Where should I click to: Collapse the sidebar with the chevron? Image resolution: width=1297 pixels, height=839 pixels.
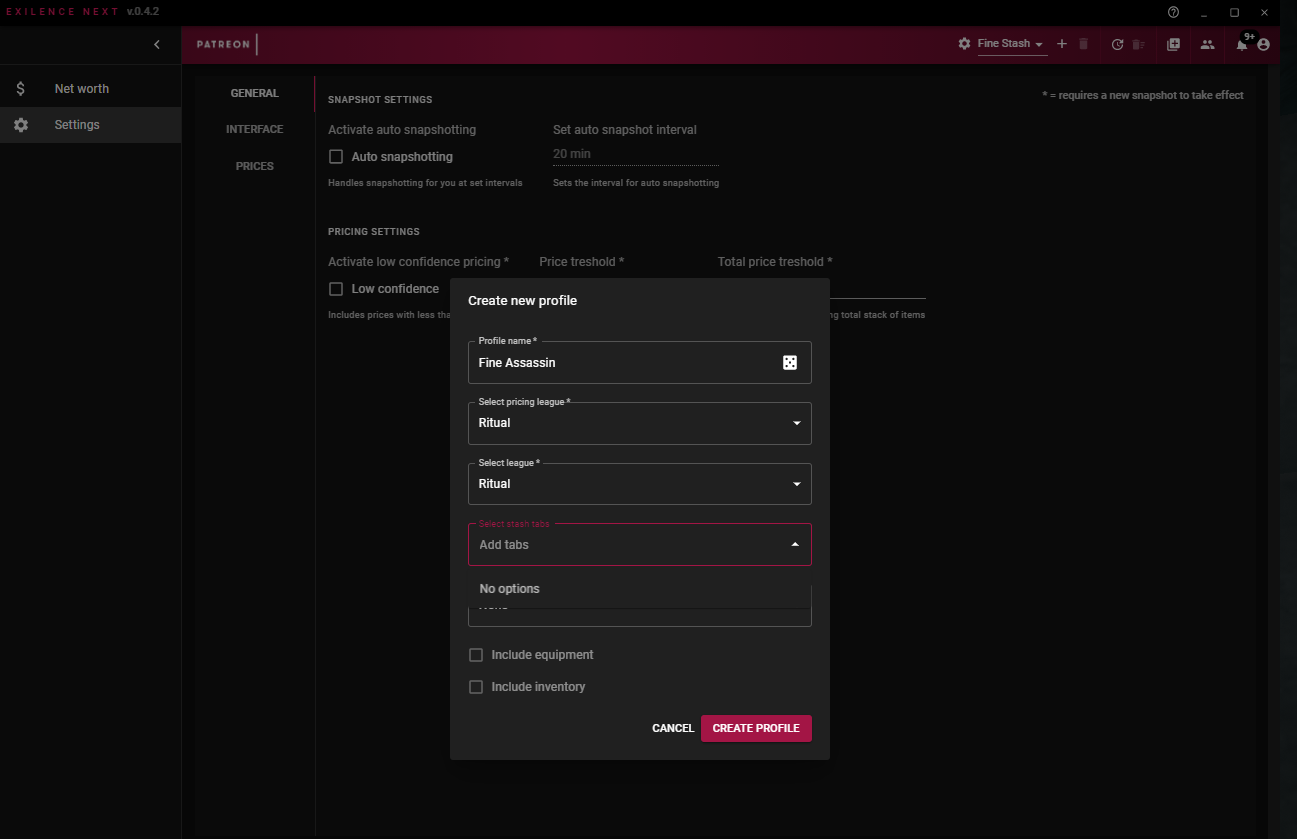click(x=157, y=44)
